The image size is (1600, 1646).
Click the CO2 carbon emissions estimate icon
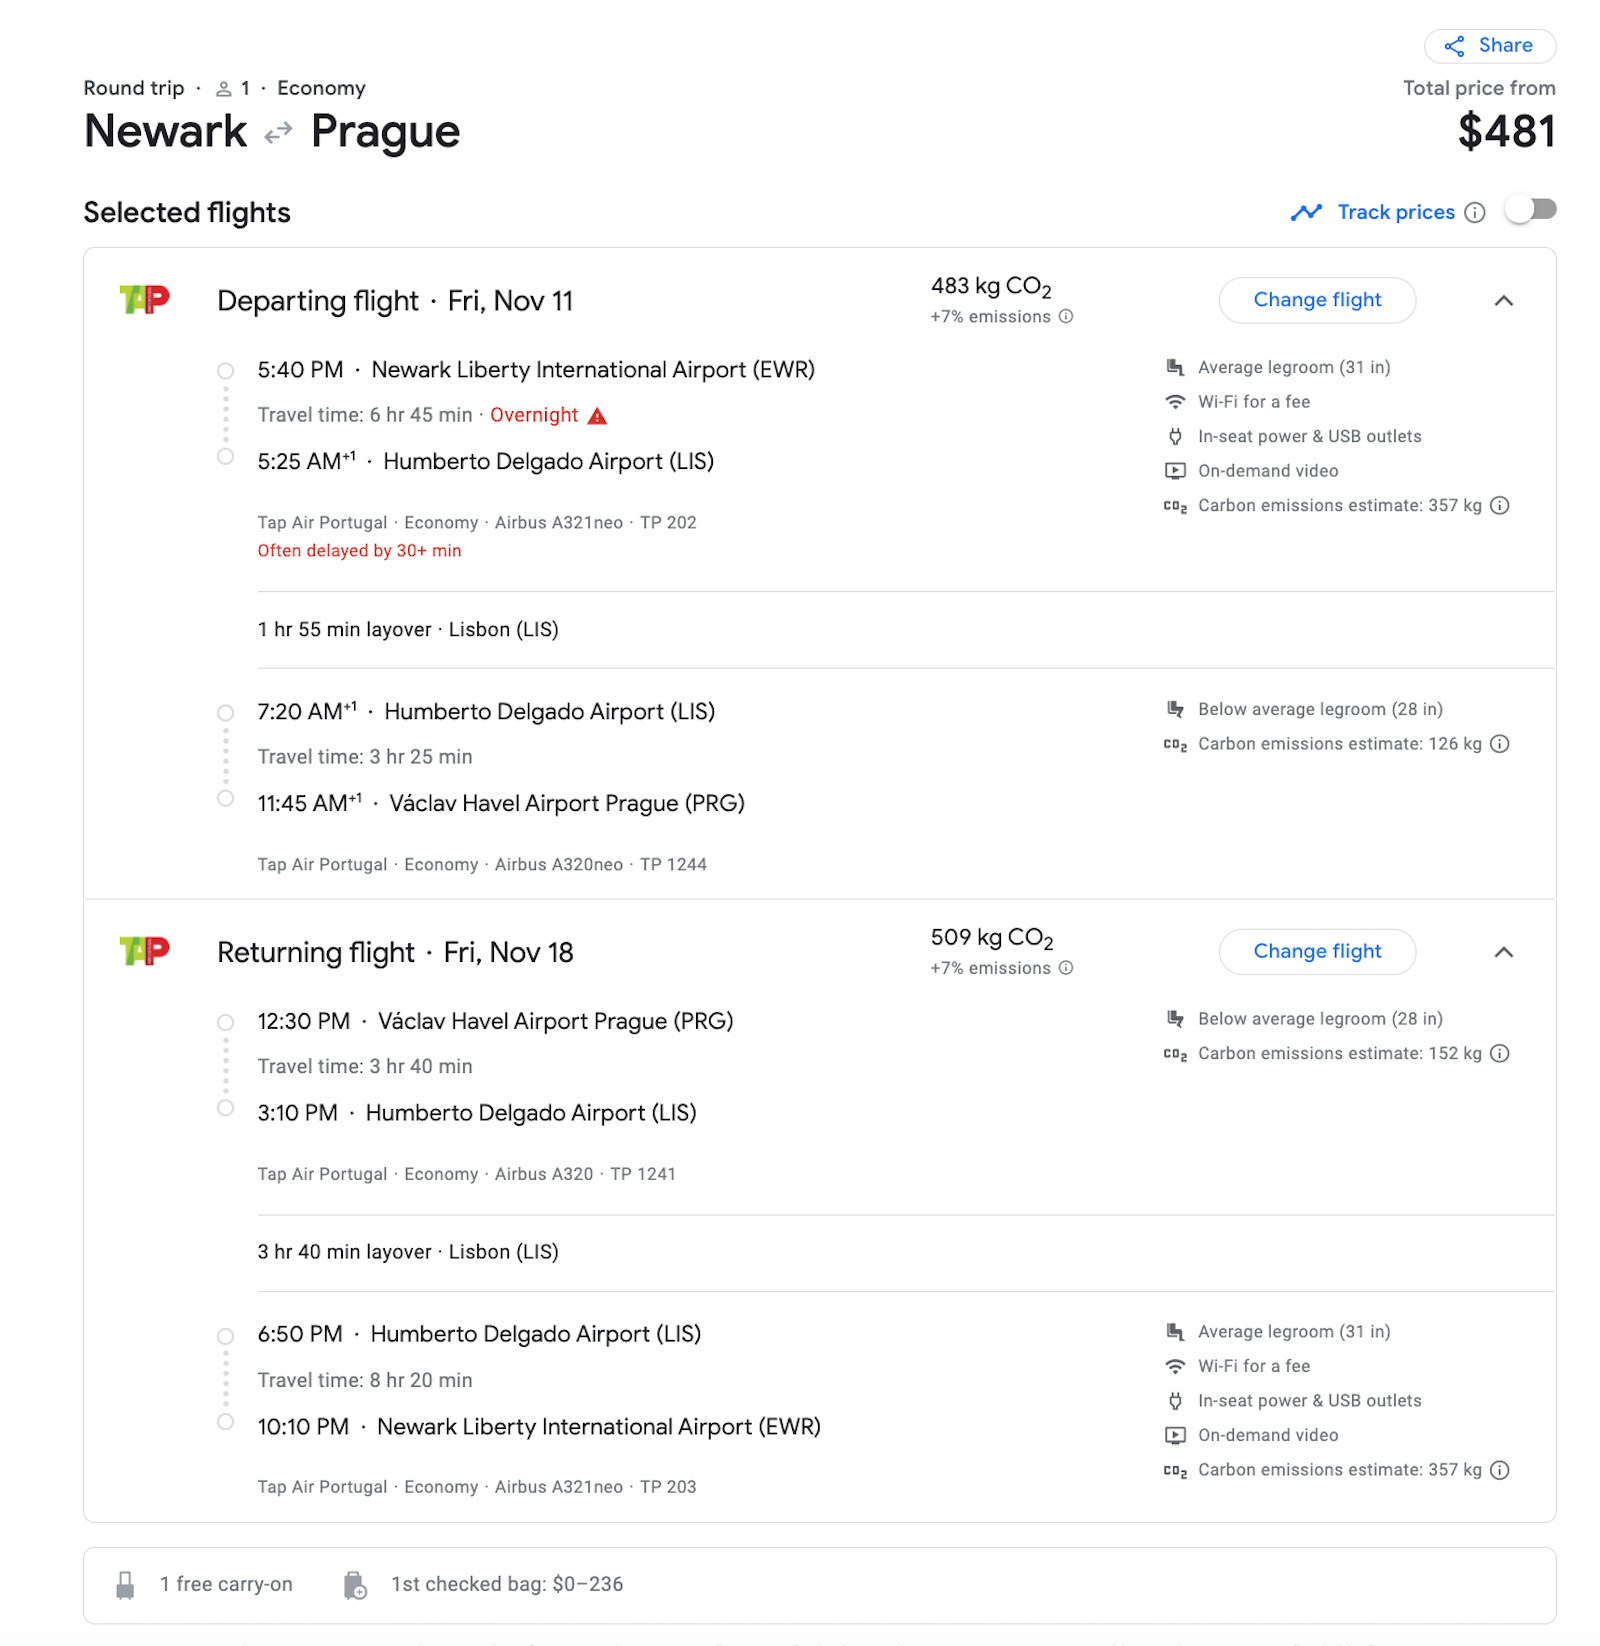[x=1174, y=505]
